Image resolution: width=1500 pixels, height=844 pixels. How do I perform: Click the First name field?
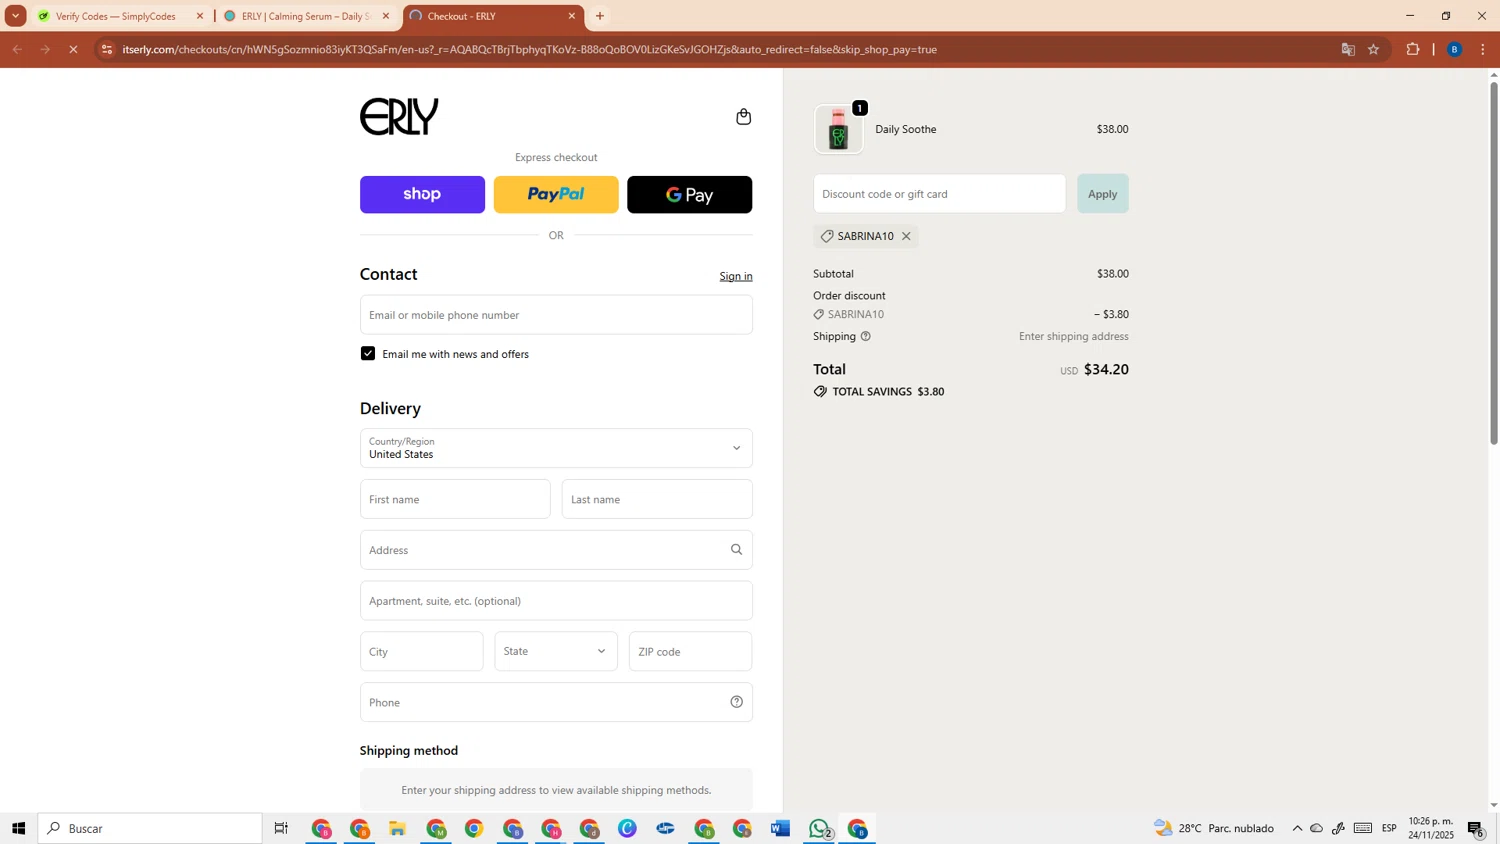coord(455,499)
